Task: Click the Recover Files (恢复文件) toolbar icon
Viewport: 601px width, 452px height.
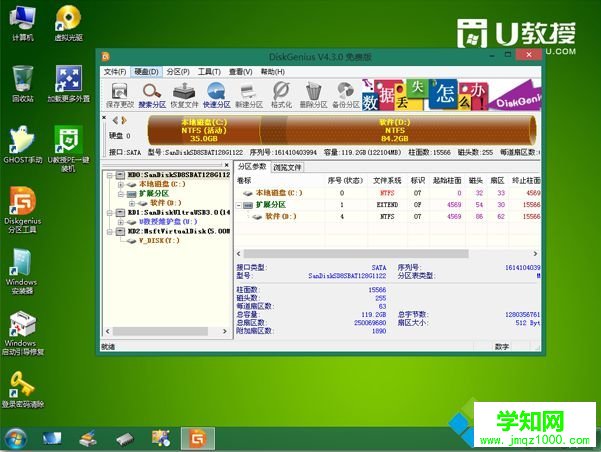Action: 184,95
